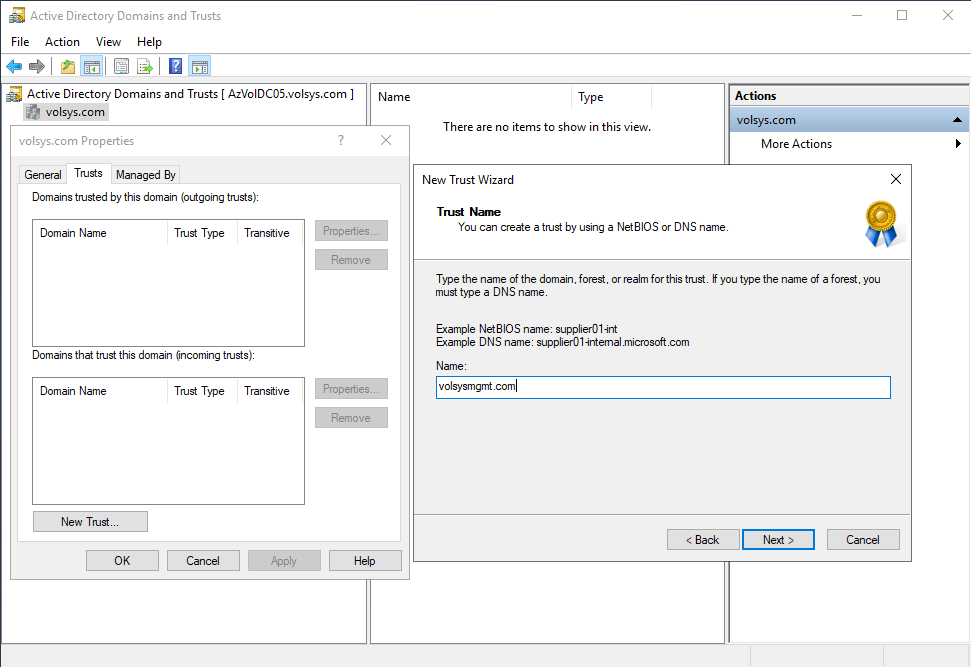971x667 pixels.
Task: Click the Properties toolbar icon
Action: point(121,67)
